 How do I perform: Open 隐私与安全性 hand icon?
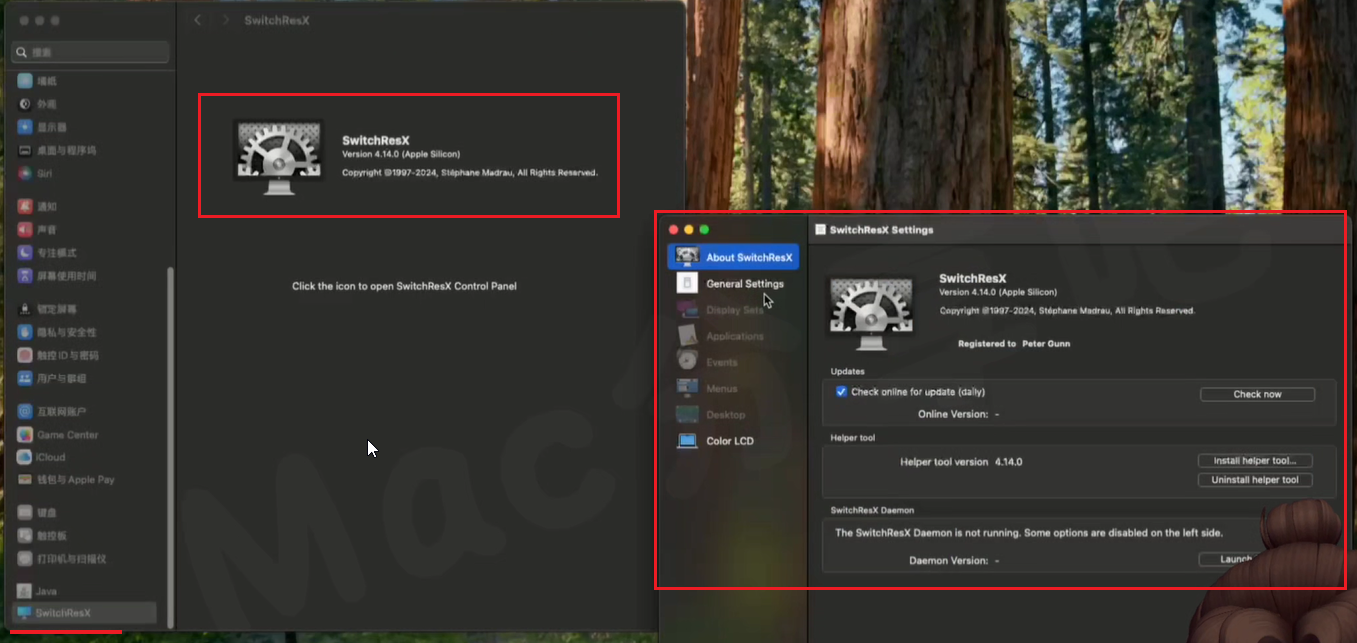(x=25, y=332)
